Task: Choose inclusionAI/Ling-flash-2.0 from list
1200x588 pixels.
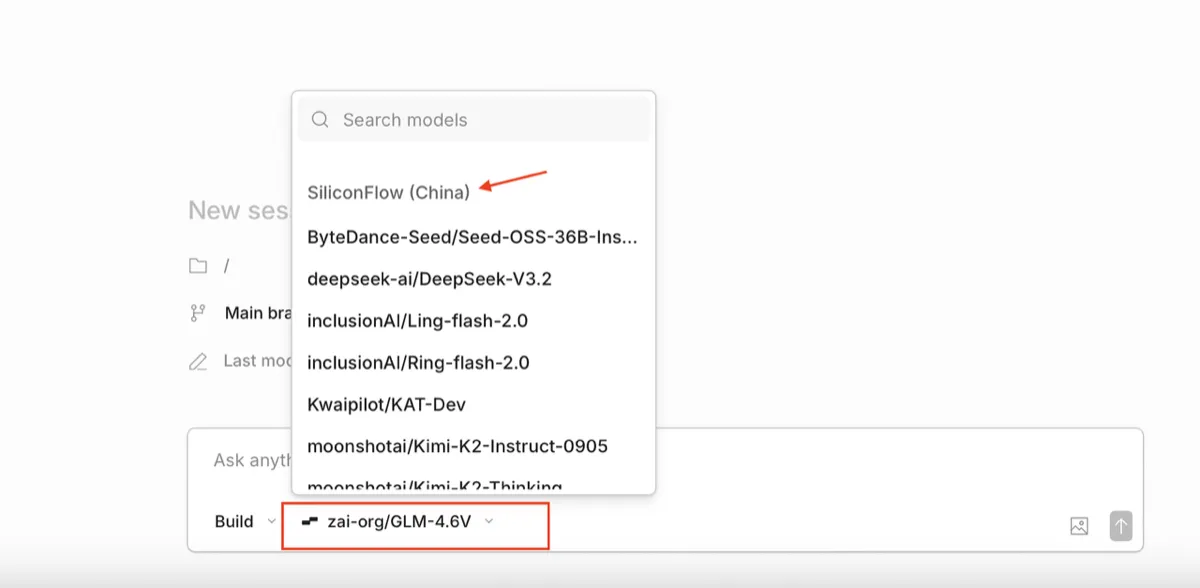Action: pos(473,321)
